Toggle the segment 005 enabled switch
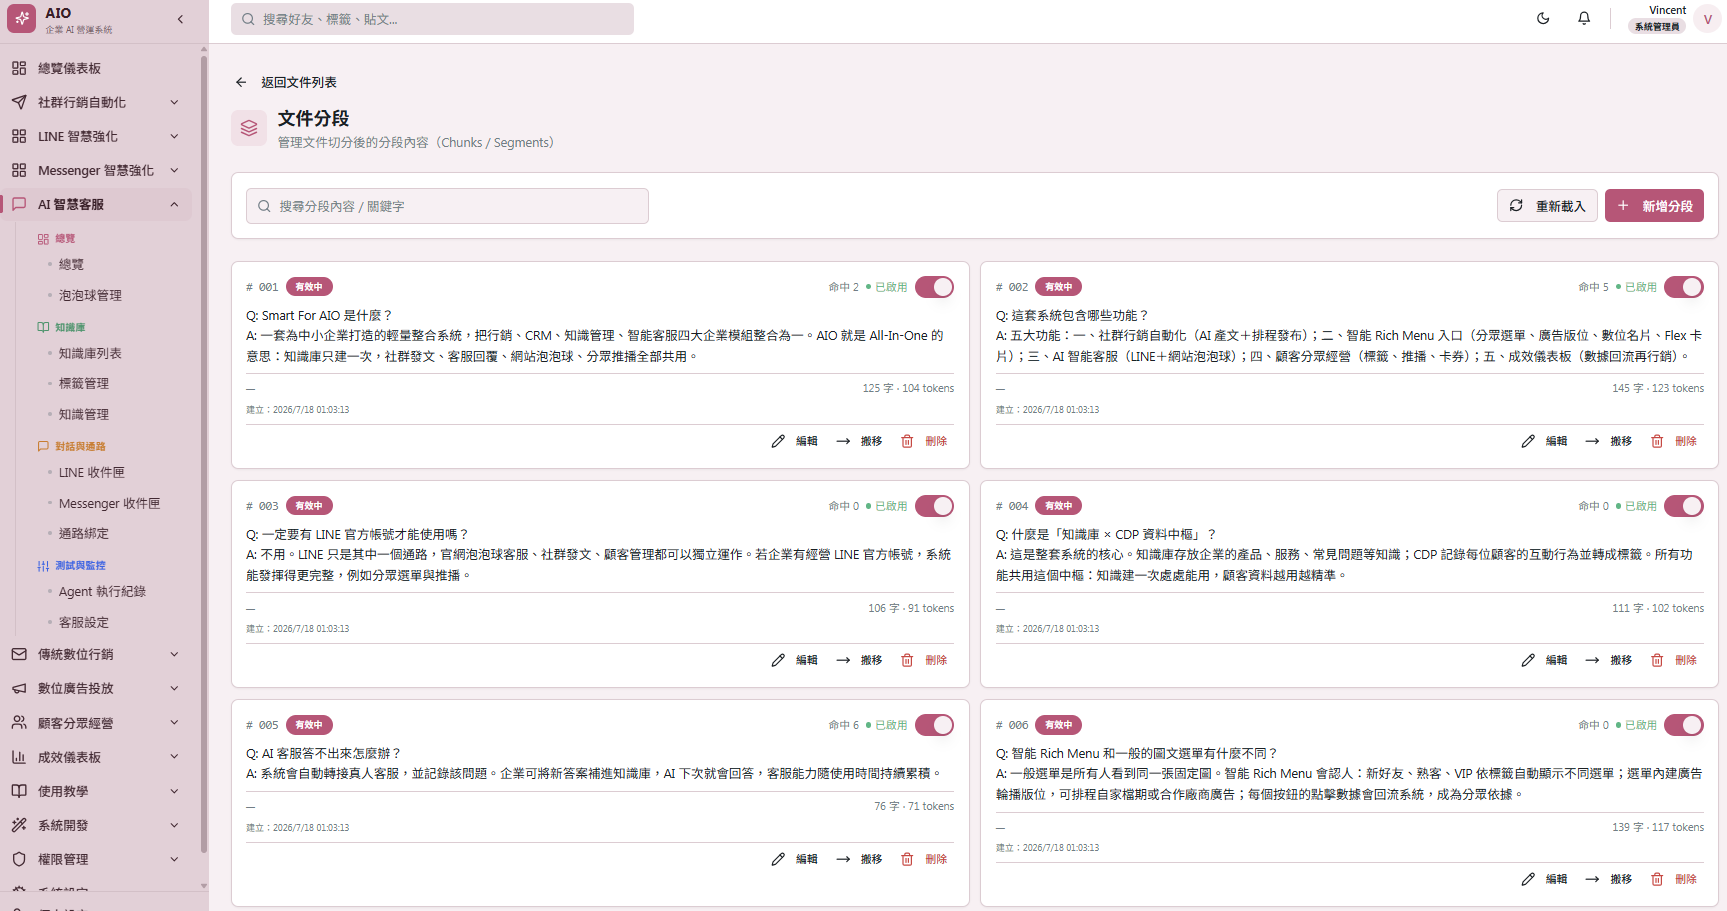The height and width of the screenshot is (911, 1727). pos(934,725)
